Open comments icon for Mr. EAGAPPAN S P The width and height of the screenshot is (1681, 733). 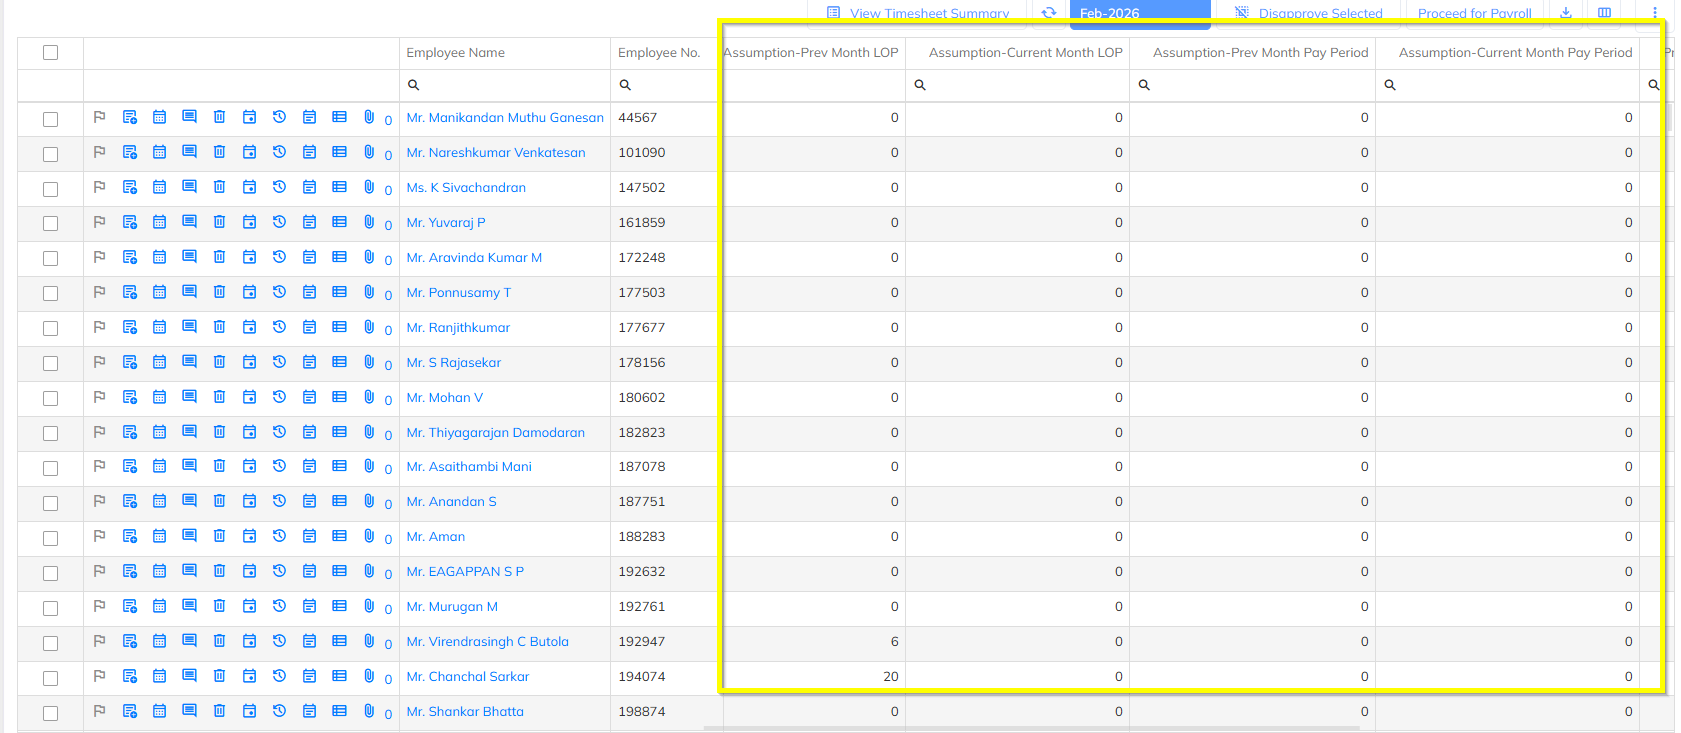tap(189, 571)
